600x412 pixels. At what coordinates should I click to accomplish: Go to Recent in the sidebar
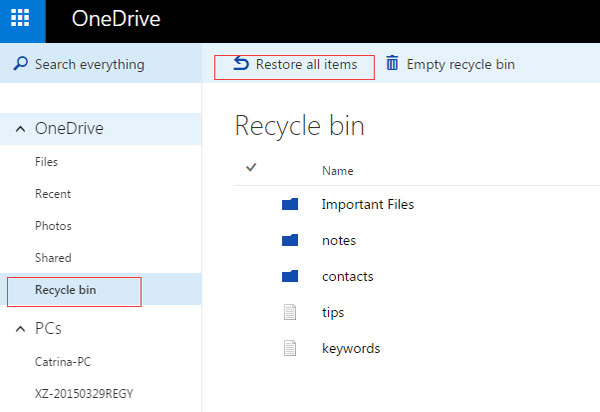coord(52,194)
